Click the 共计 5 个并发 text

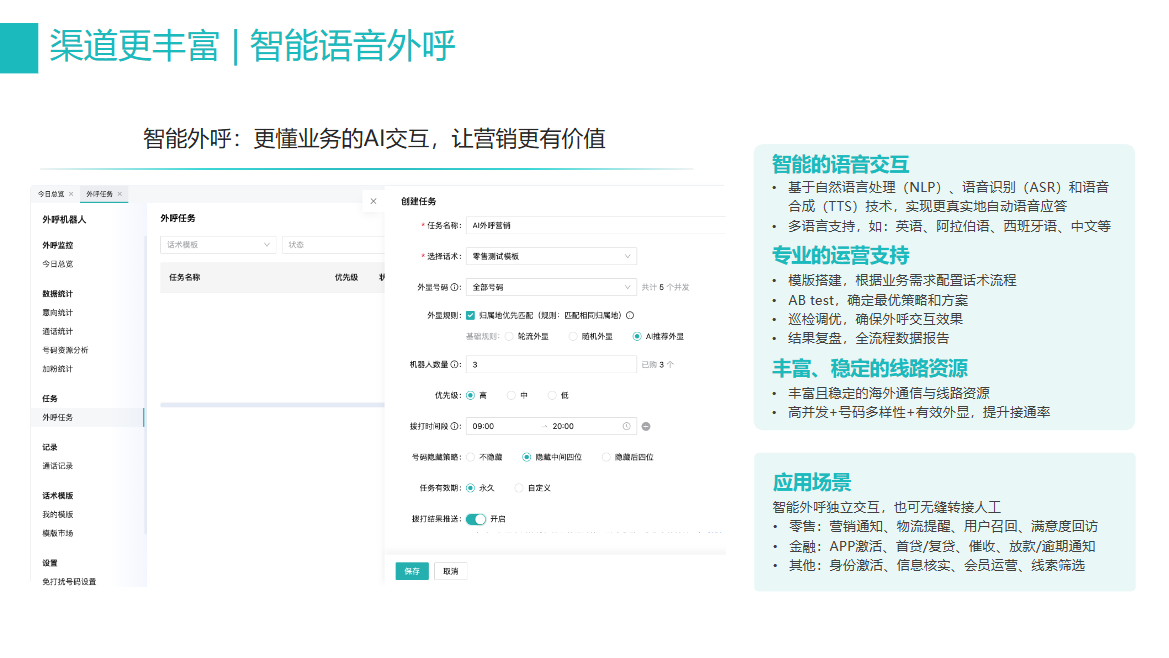tap(665, 287)
